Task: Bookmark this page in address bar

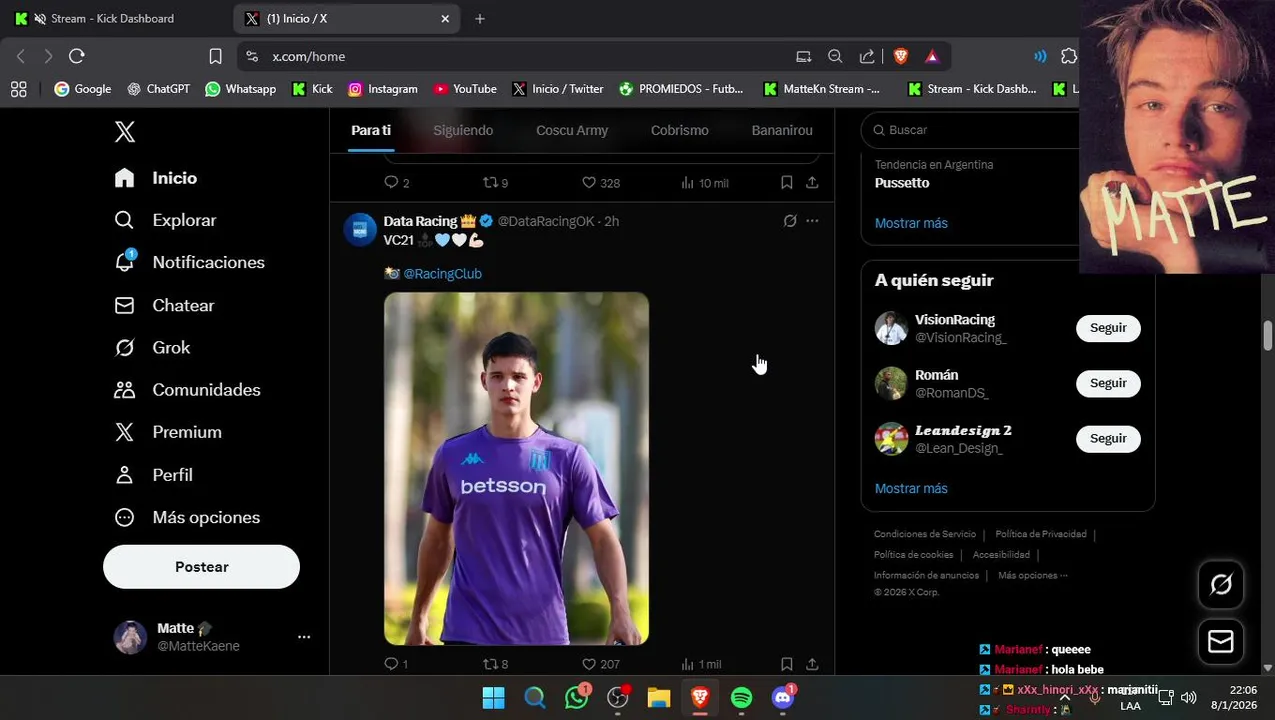Action: point(215,56)
